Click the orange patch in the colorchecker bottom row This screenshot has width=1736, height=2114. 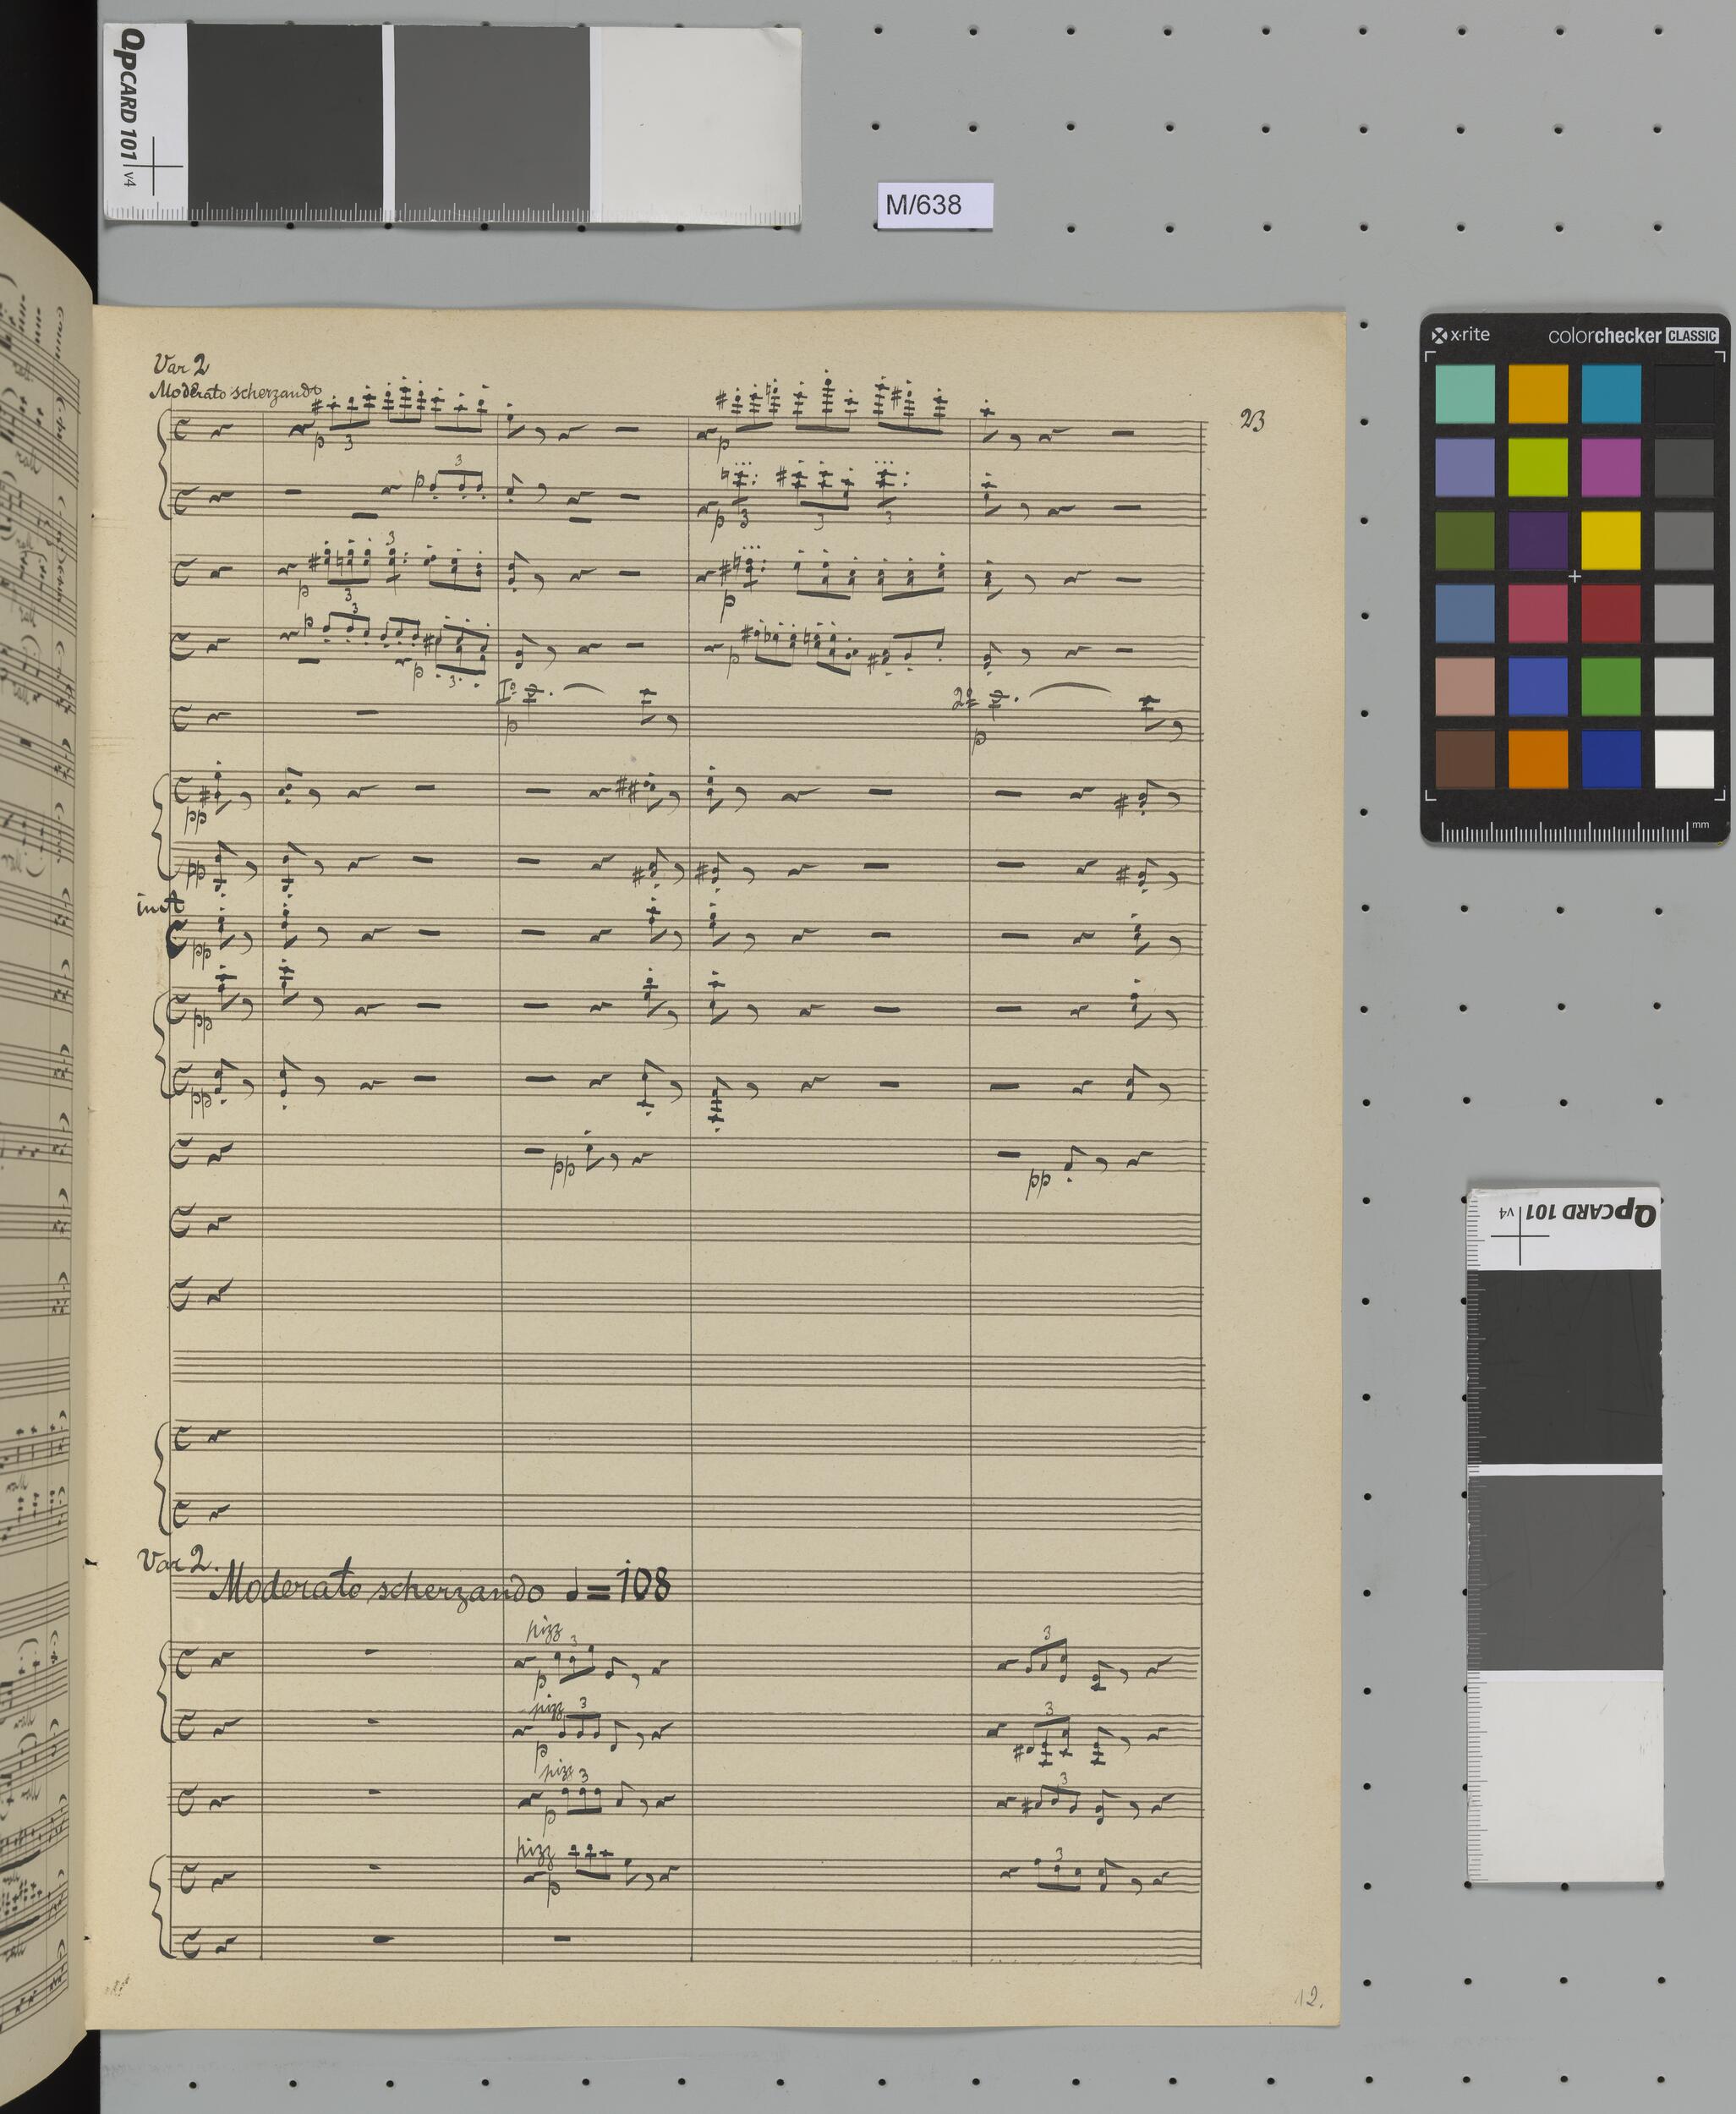click(x=1537, y=758)
